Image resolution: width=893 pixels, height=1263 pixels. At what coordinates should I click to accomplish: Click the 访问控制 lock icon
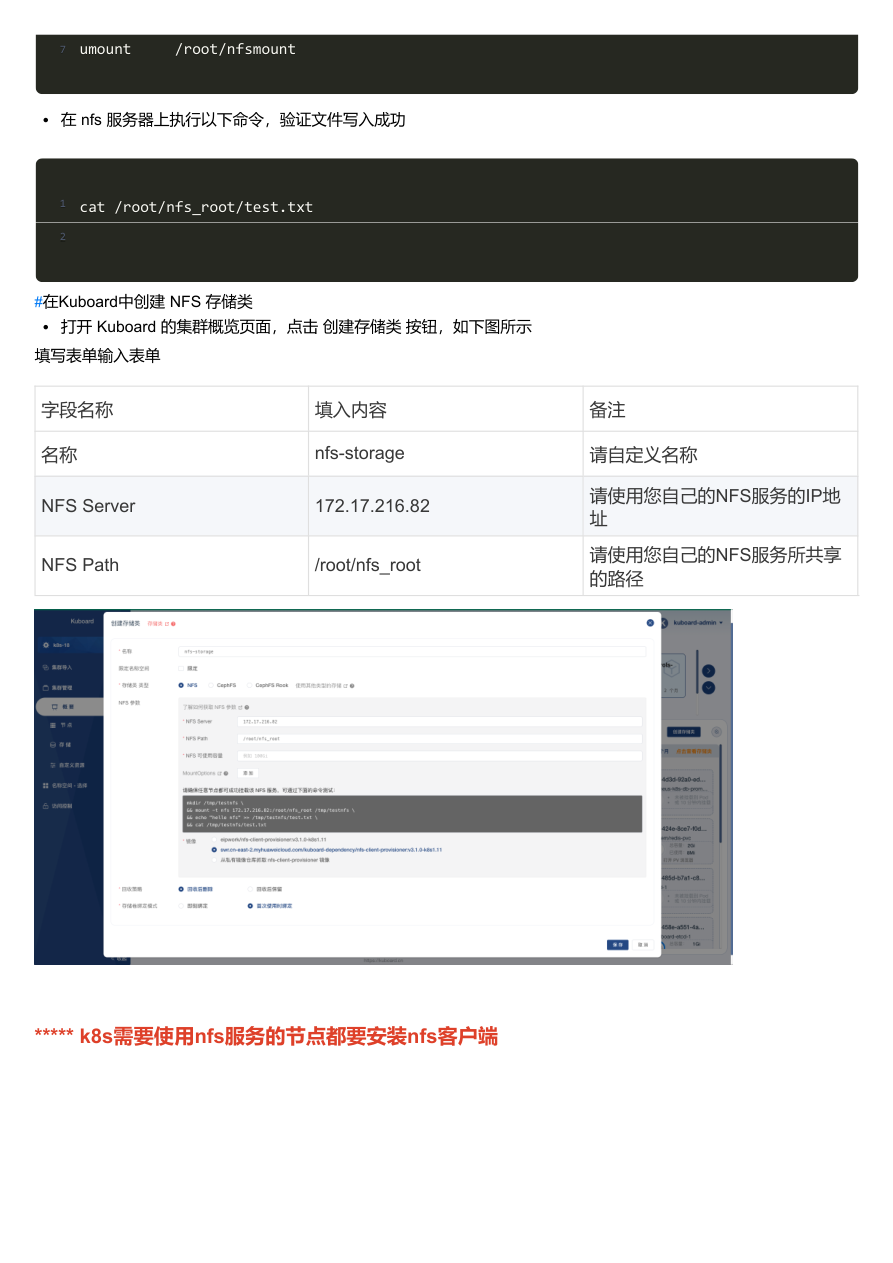point(45,805)
